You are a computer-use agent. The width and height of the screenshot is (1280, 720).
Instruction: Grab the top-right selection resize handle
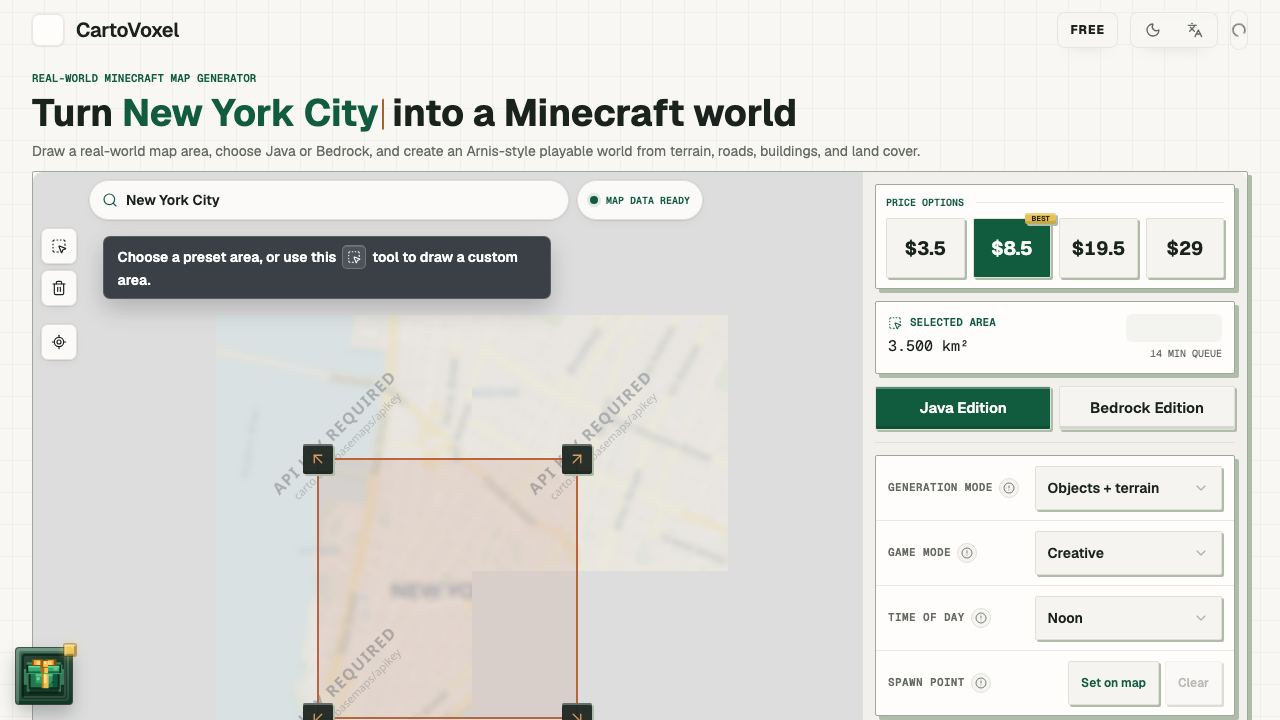point(577,459)
